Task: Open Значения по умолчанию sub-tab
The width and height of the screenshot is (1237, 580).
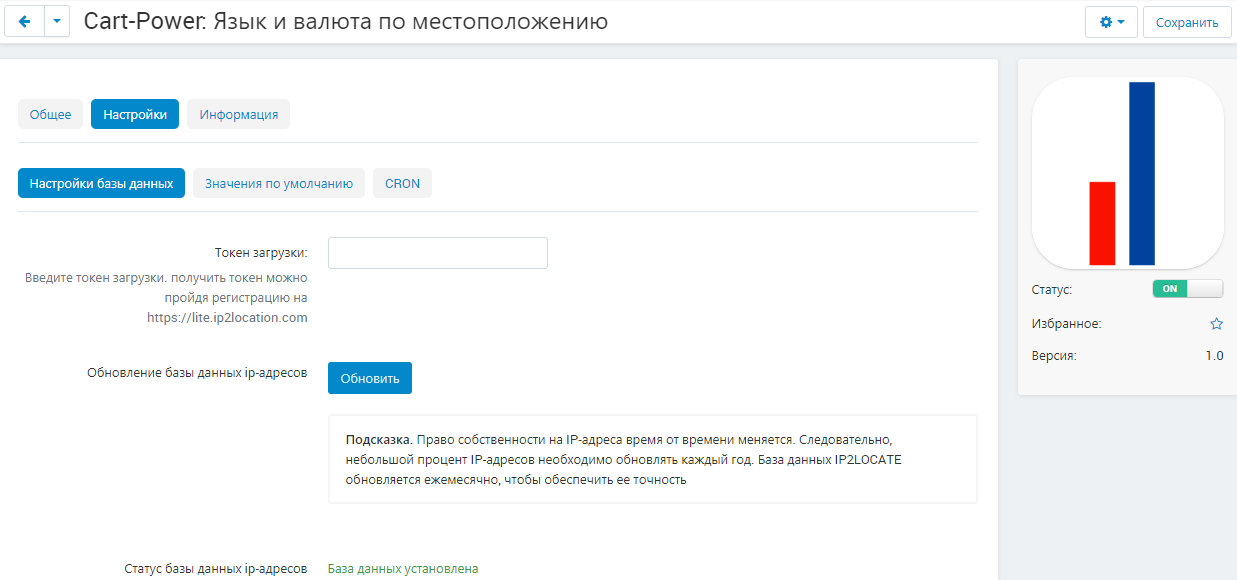Action: 278,183
